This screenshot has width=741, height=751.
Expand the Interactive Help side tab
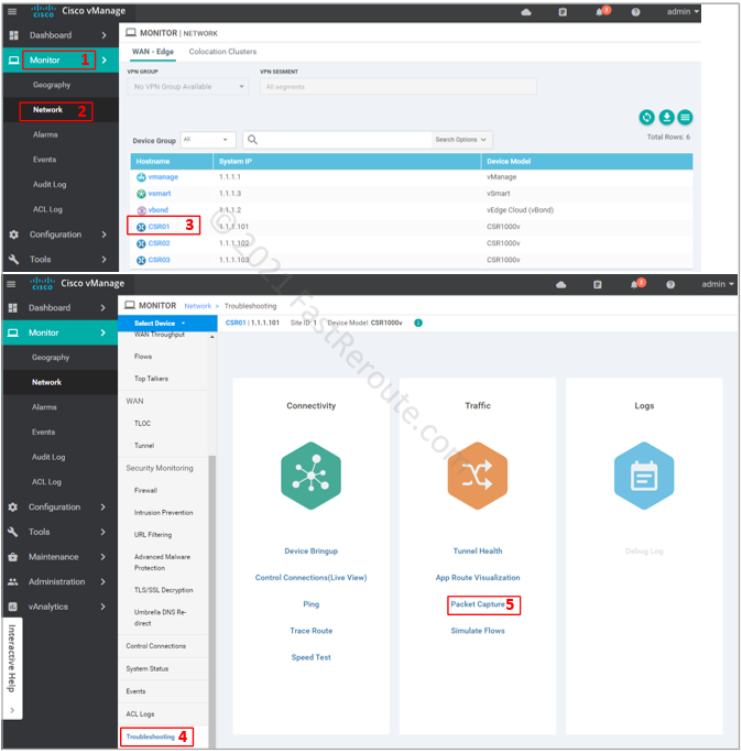coord(12,668)
